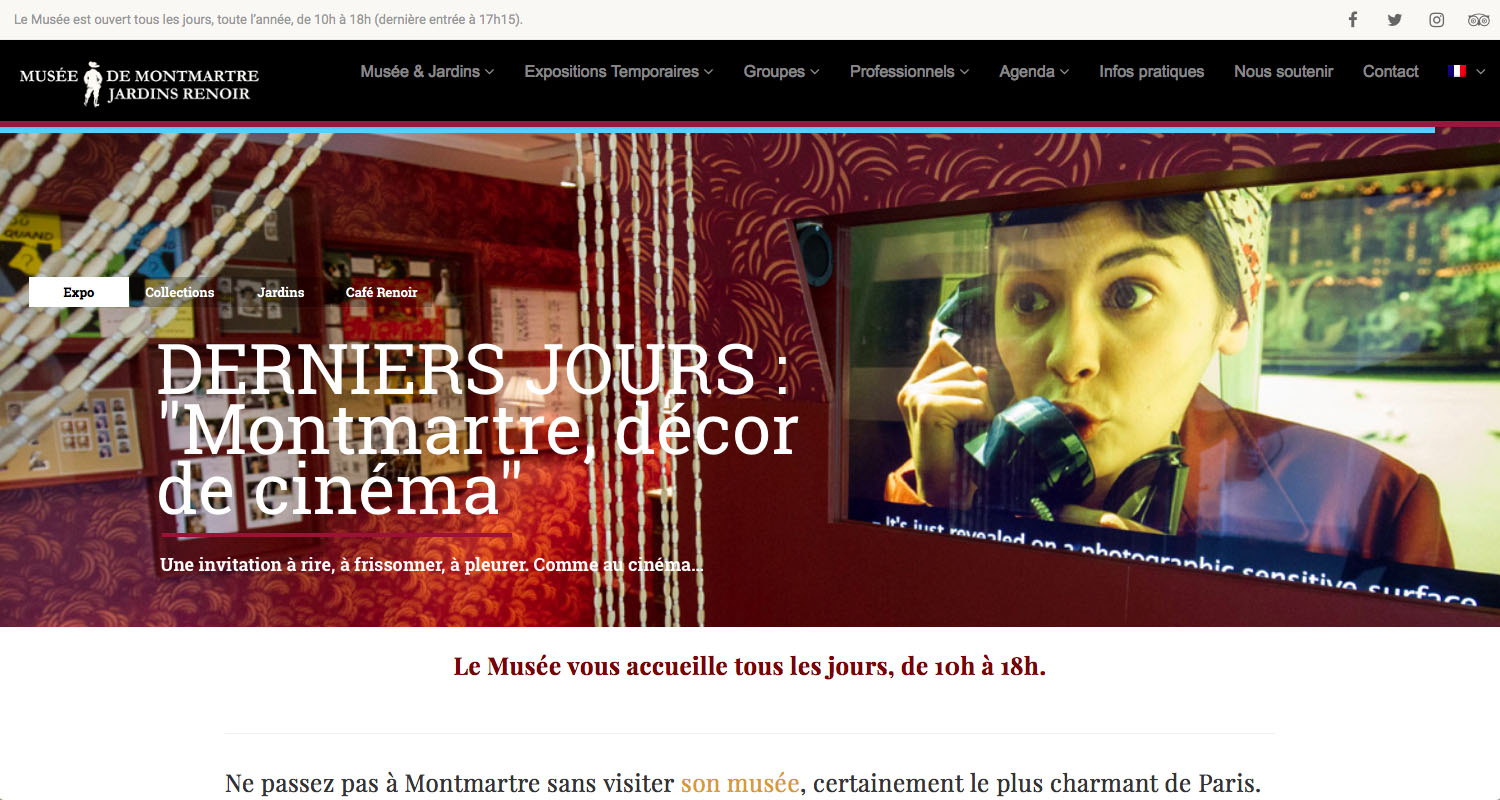The width and height of the screenshot is (1500, 800).
Task: Expand the Expositions Temporaires dropdown
Action: [x=619, y=72]
